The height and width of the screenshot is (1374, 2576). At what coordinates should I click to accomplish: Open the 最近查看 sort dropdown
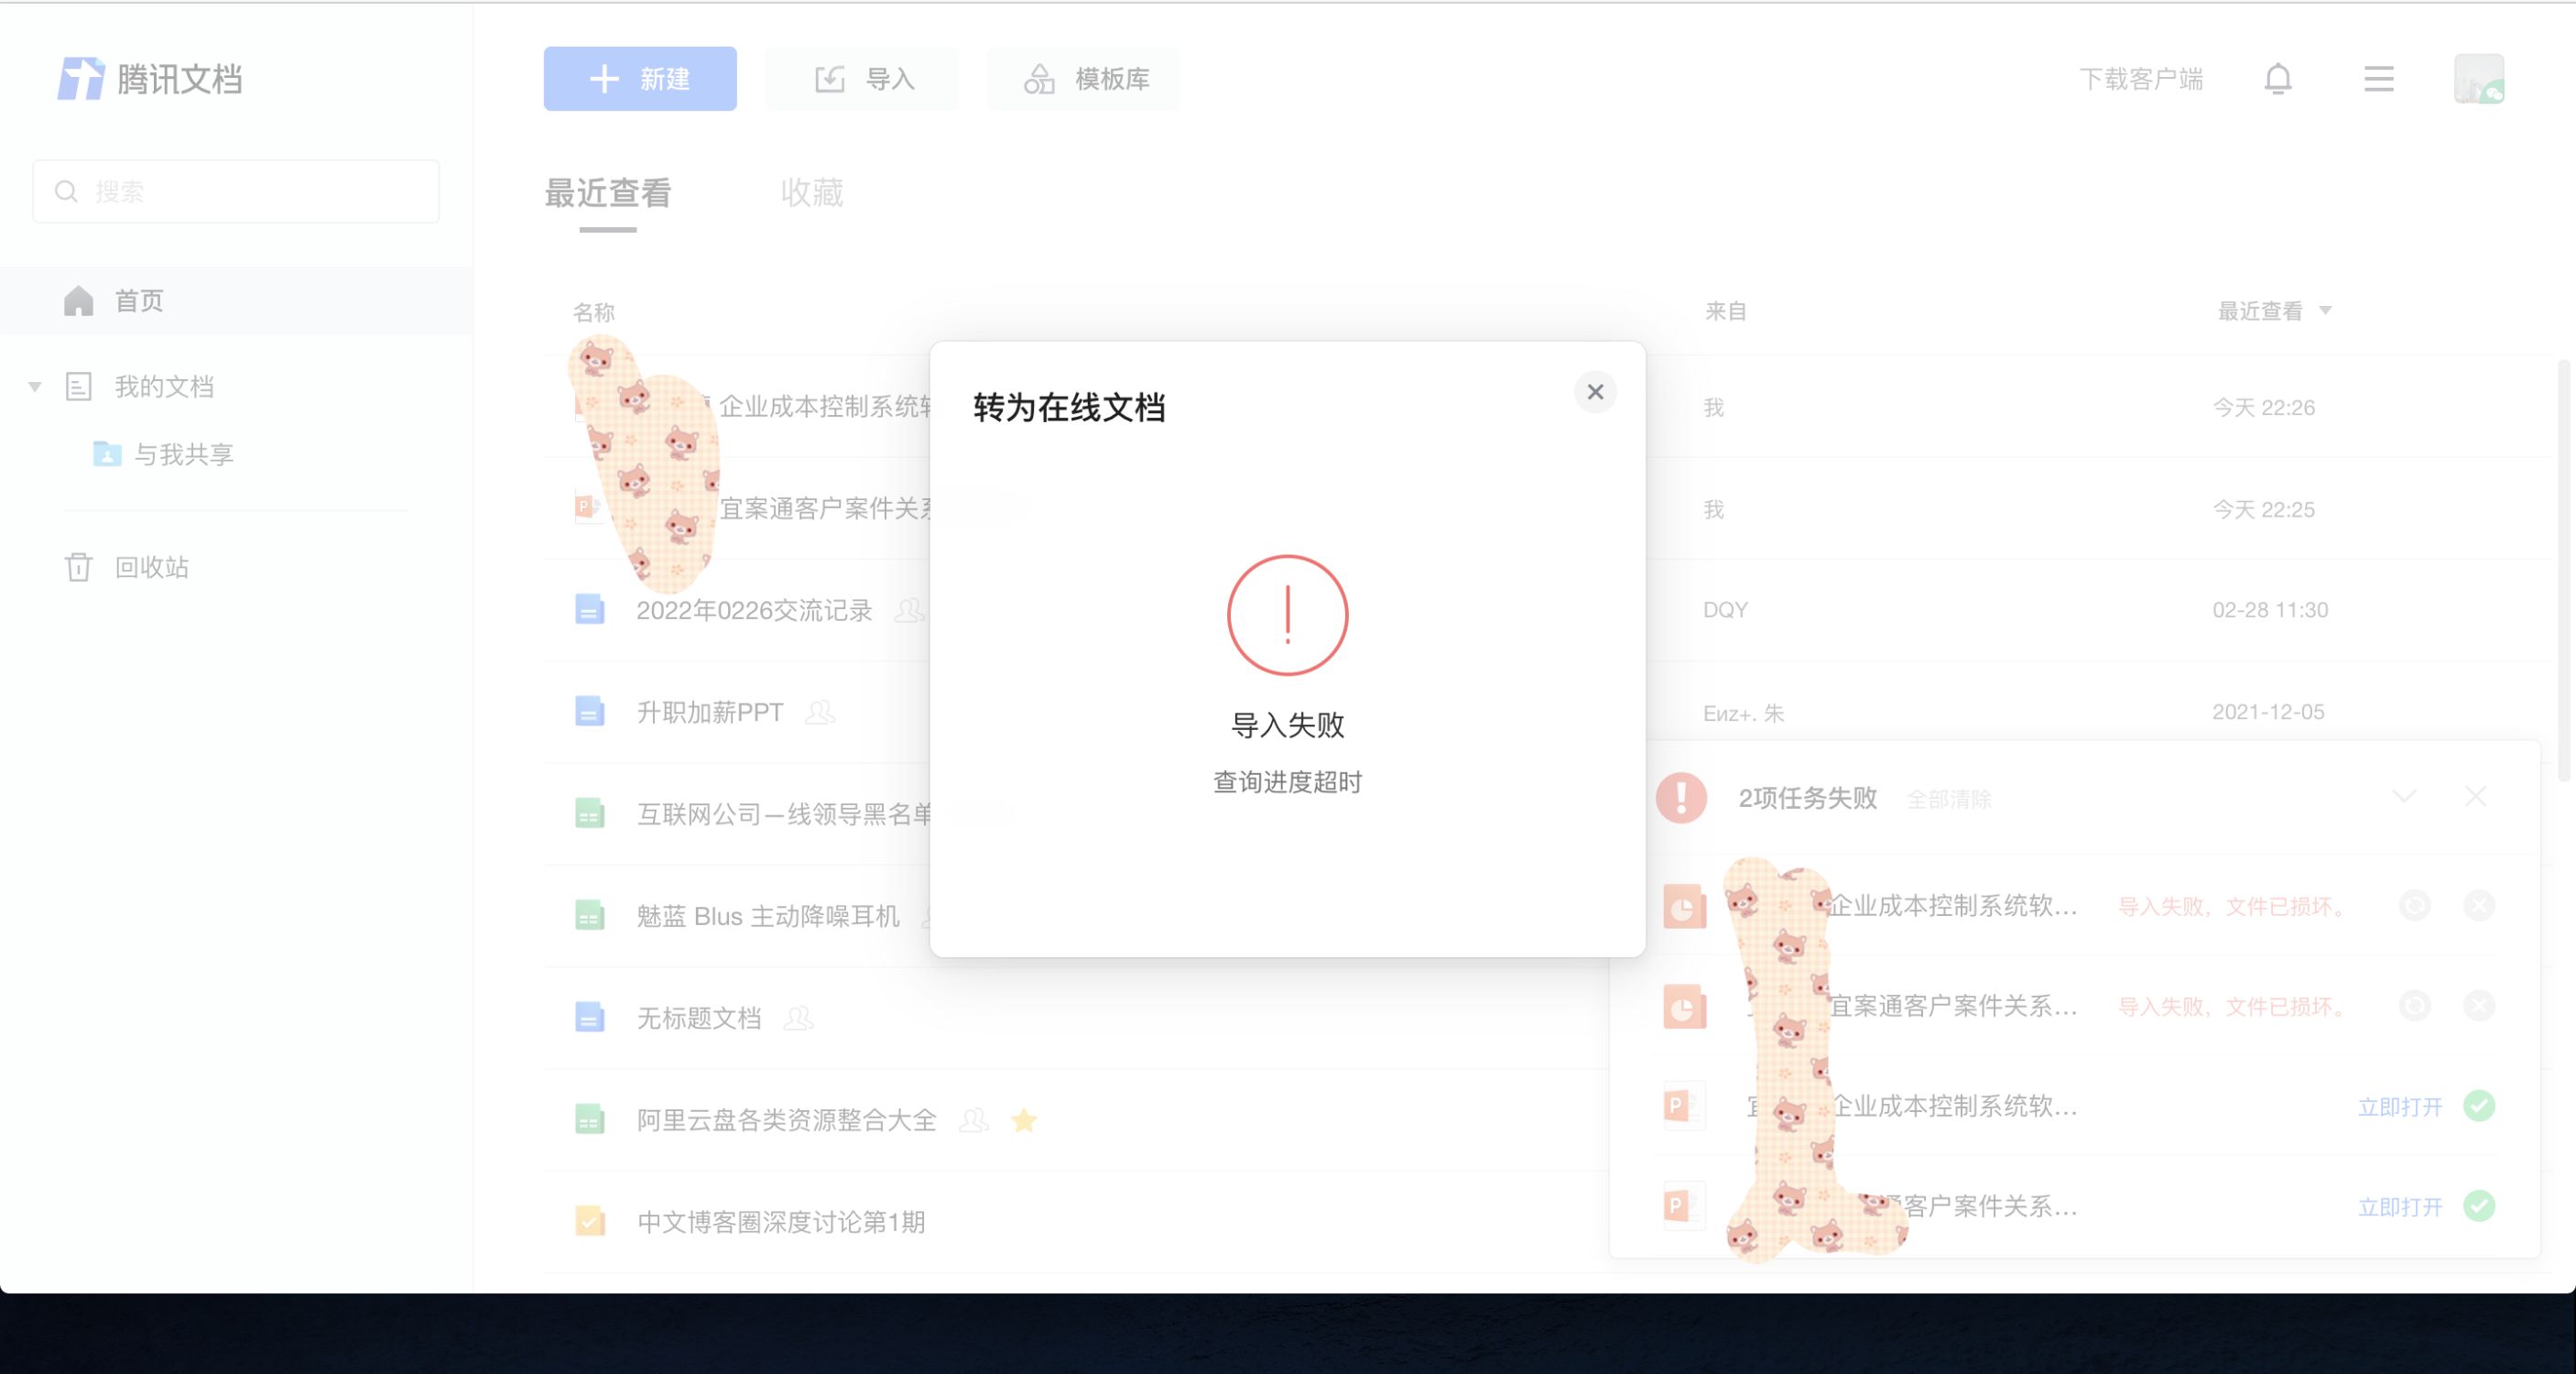coord(2325,311)
